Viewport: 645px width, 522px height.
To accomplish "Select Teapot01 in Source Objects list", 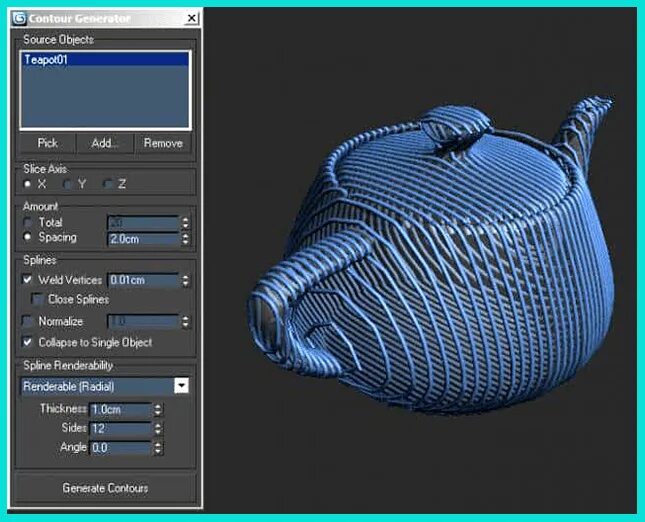I will (105, 60).
